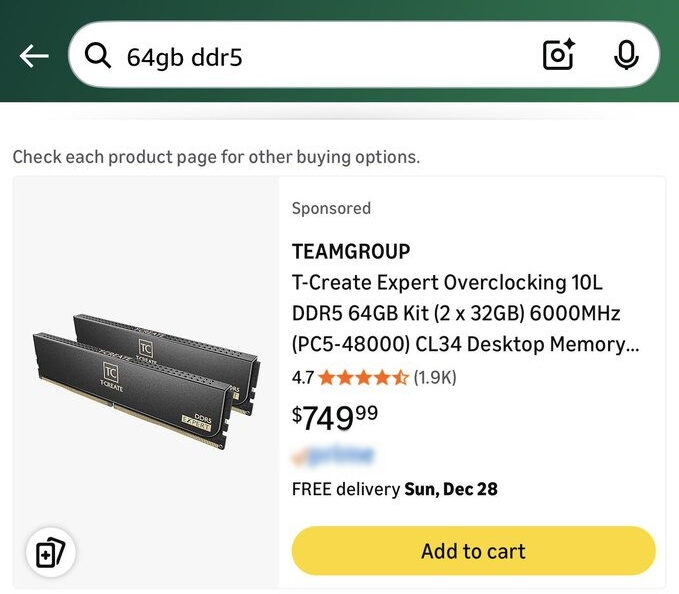Viewport: 679px width, 594px height.
Task: Open the T-Create Expert Overclocking product title
Action: [x=465, y=314]
